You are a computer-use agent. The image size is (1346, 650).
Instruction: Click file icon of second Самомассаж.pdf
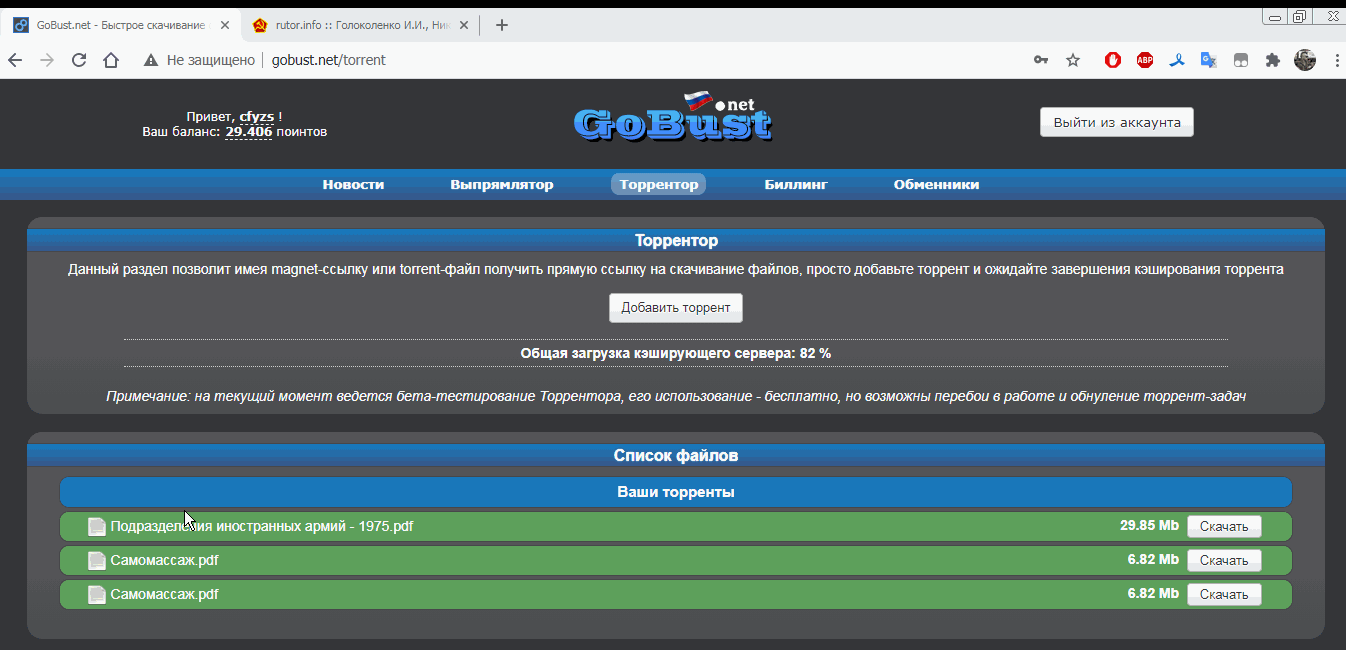click(x=97, y=594)
